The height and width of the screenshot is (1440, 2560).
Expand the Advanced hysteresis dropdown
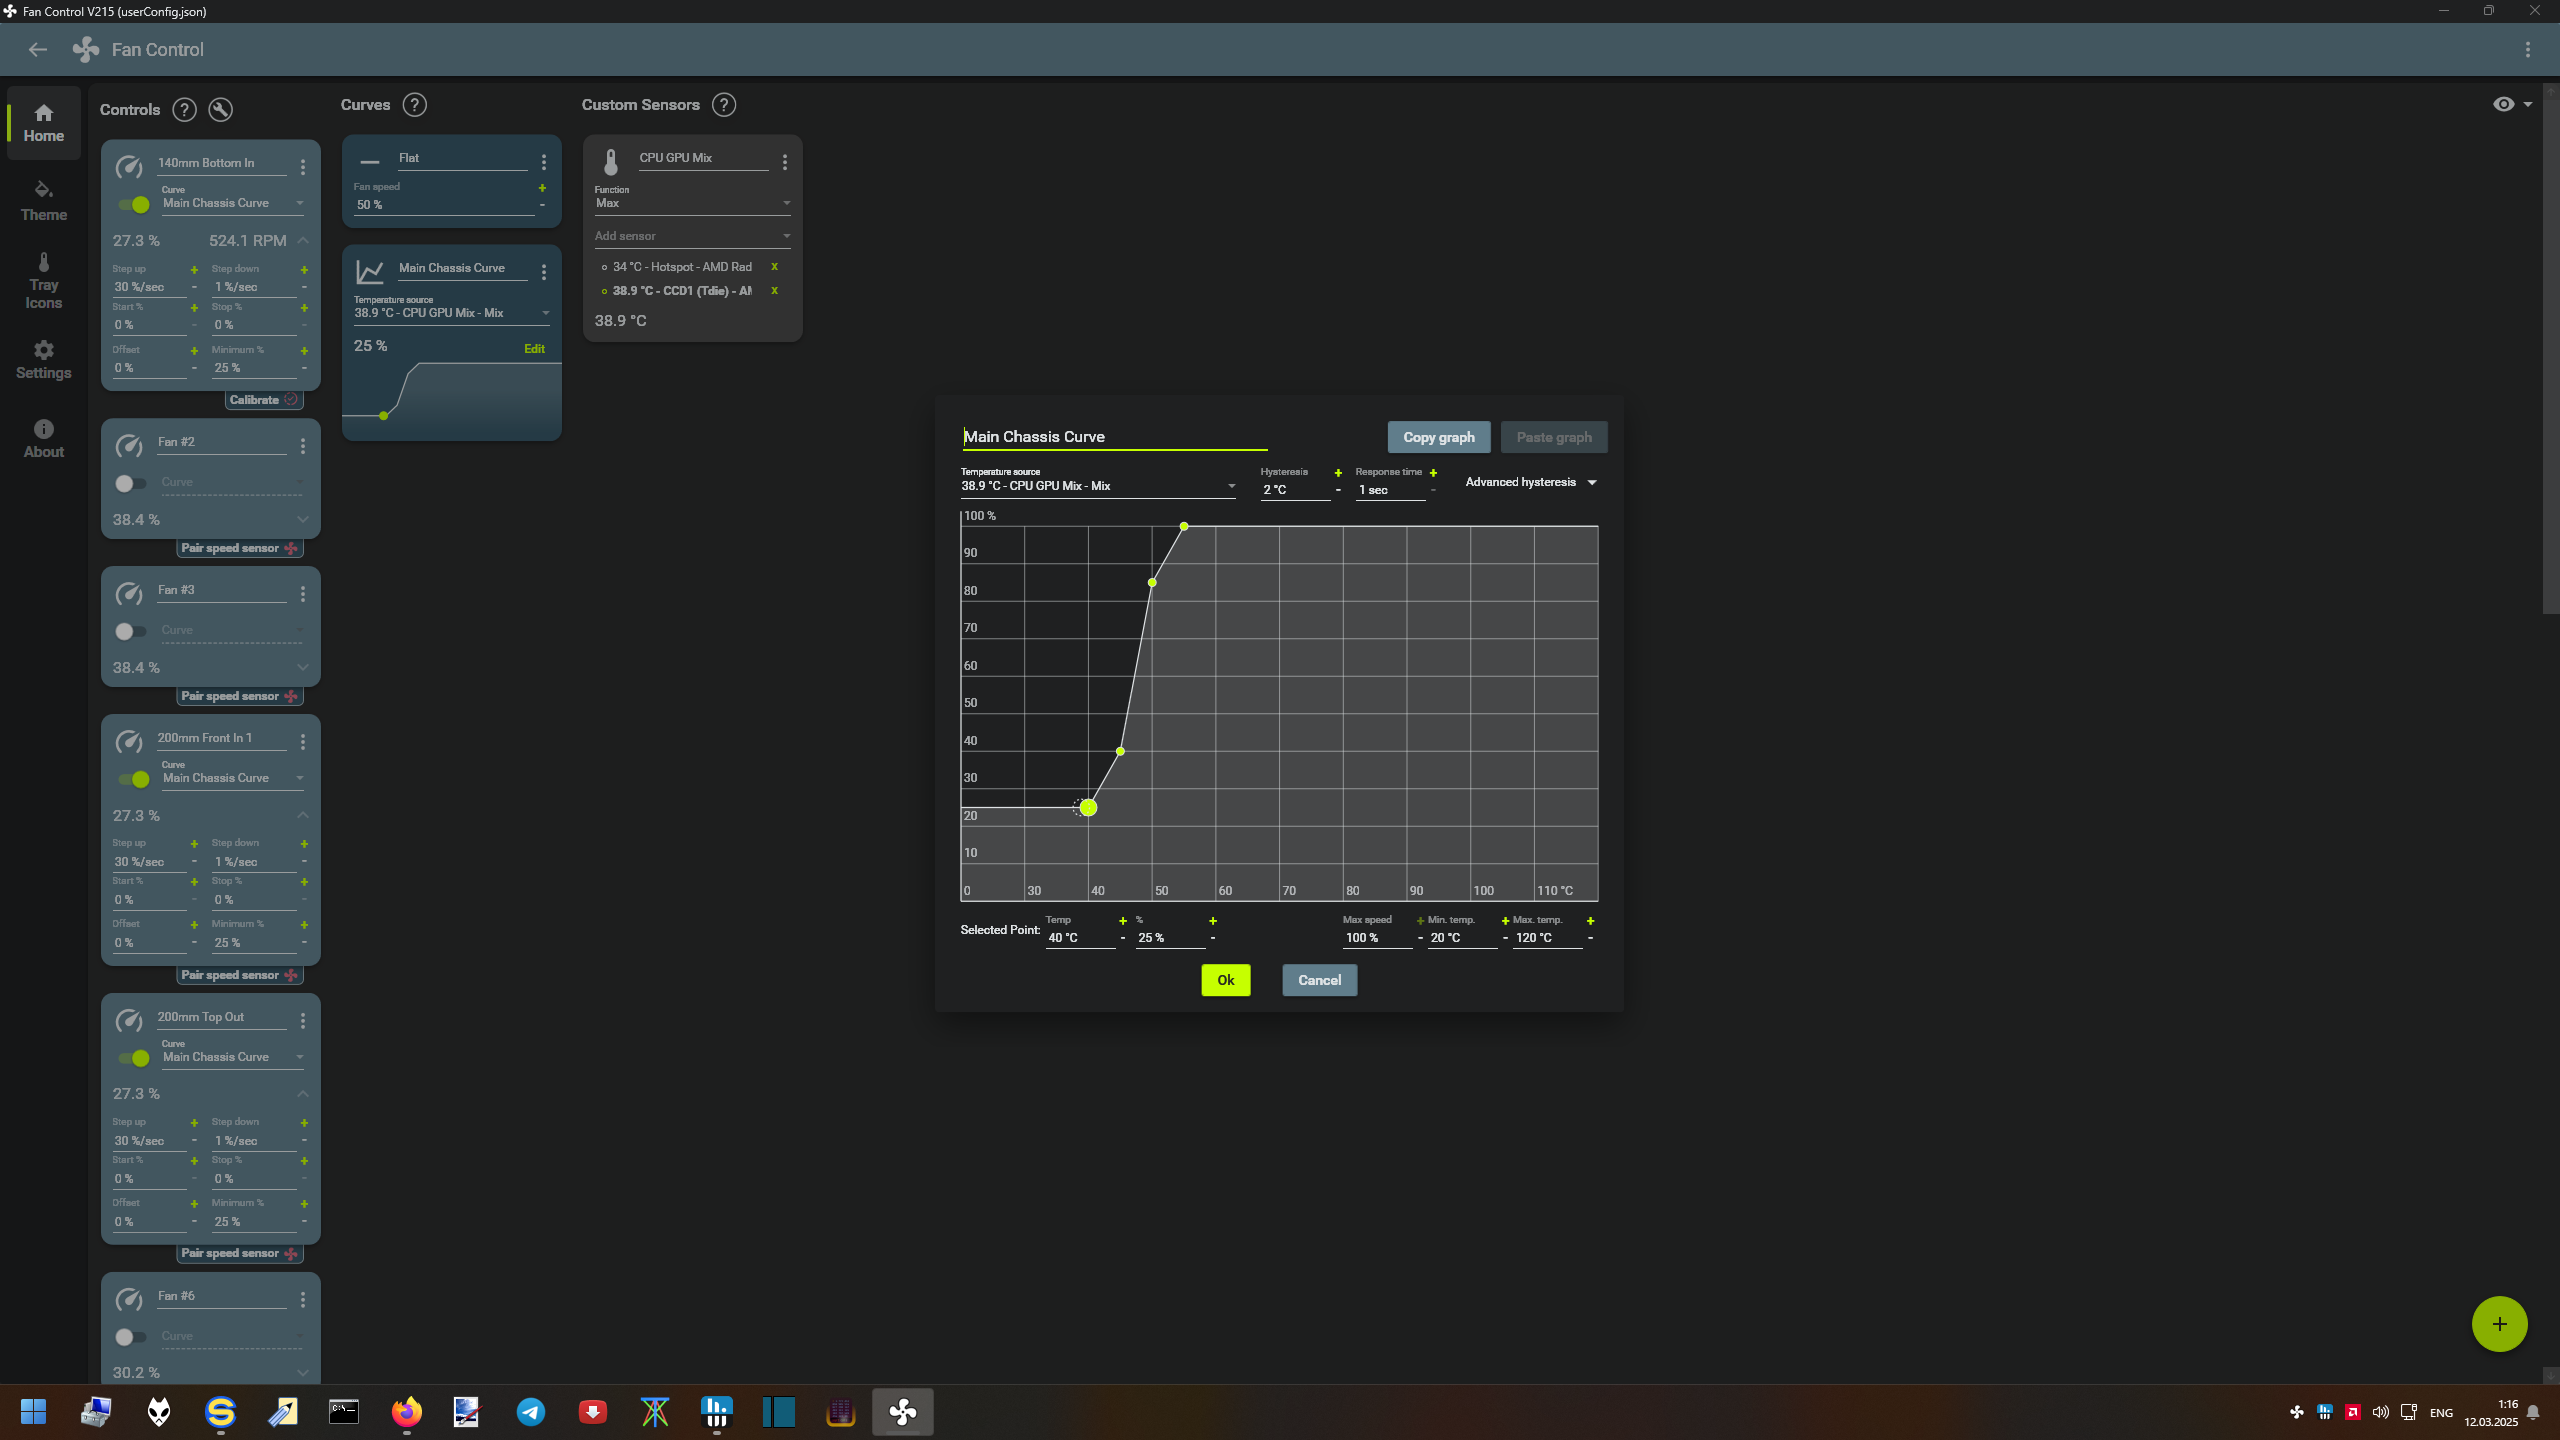[x=1531, y=483]
